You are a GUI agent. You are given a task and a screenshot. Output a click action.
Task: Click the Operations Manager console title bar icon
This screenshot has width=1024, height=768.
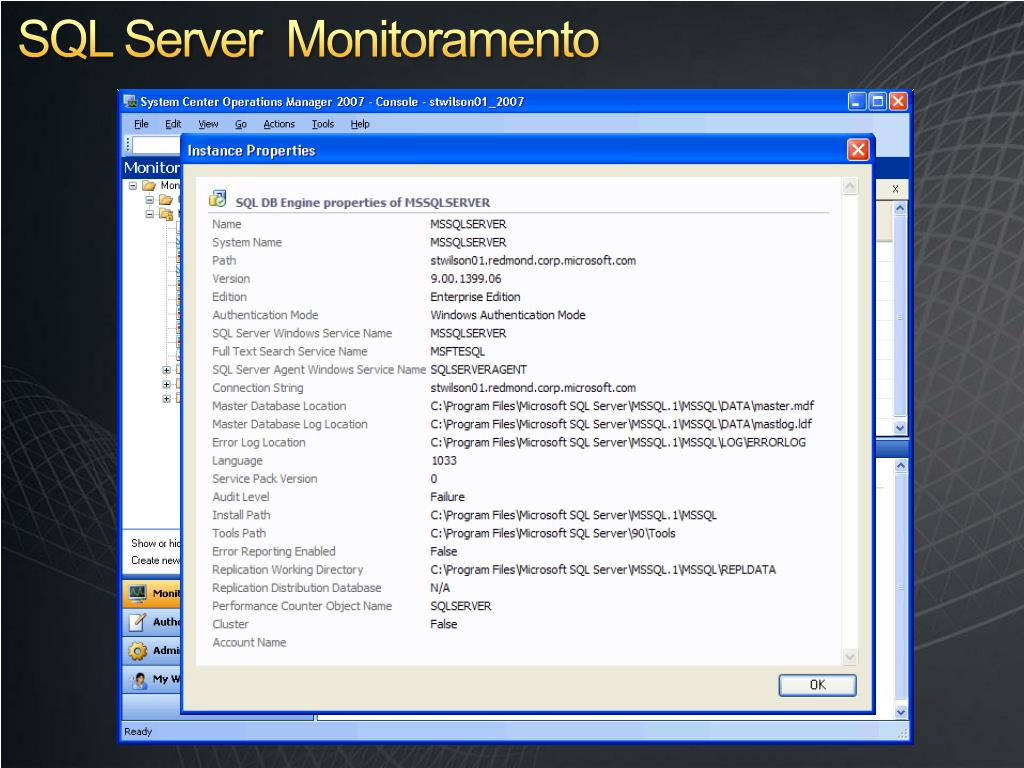click(x=131, y=101)
